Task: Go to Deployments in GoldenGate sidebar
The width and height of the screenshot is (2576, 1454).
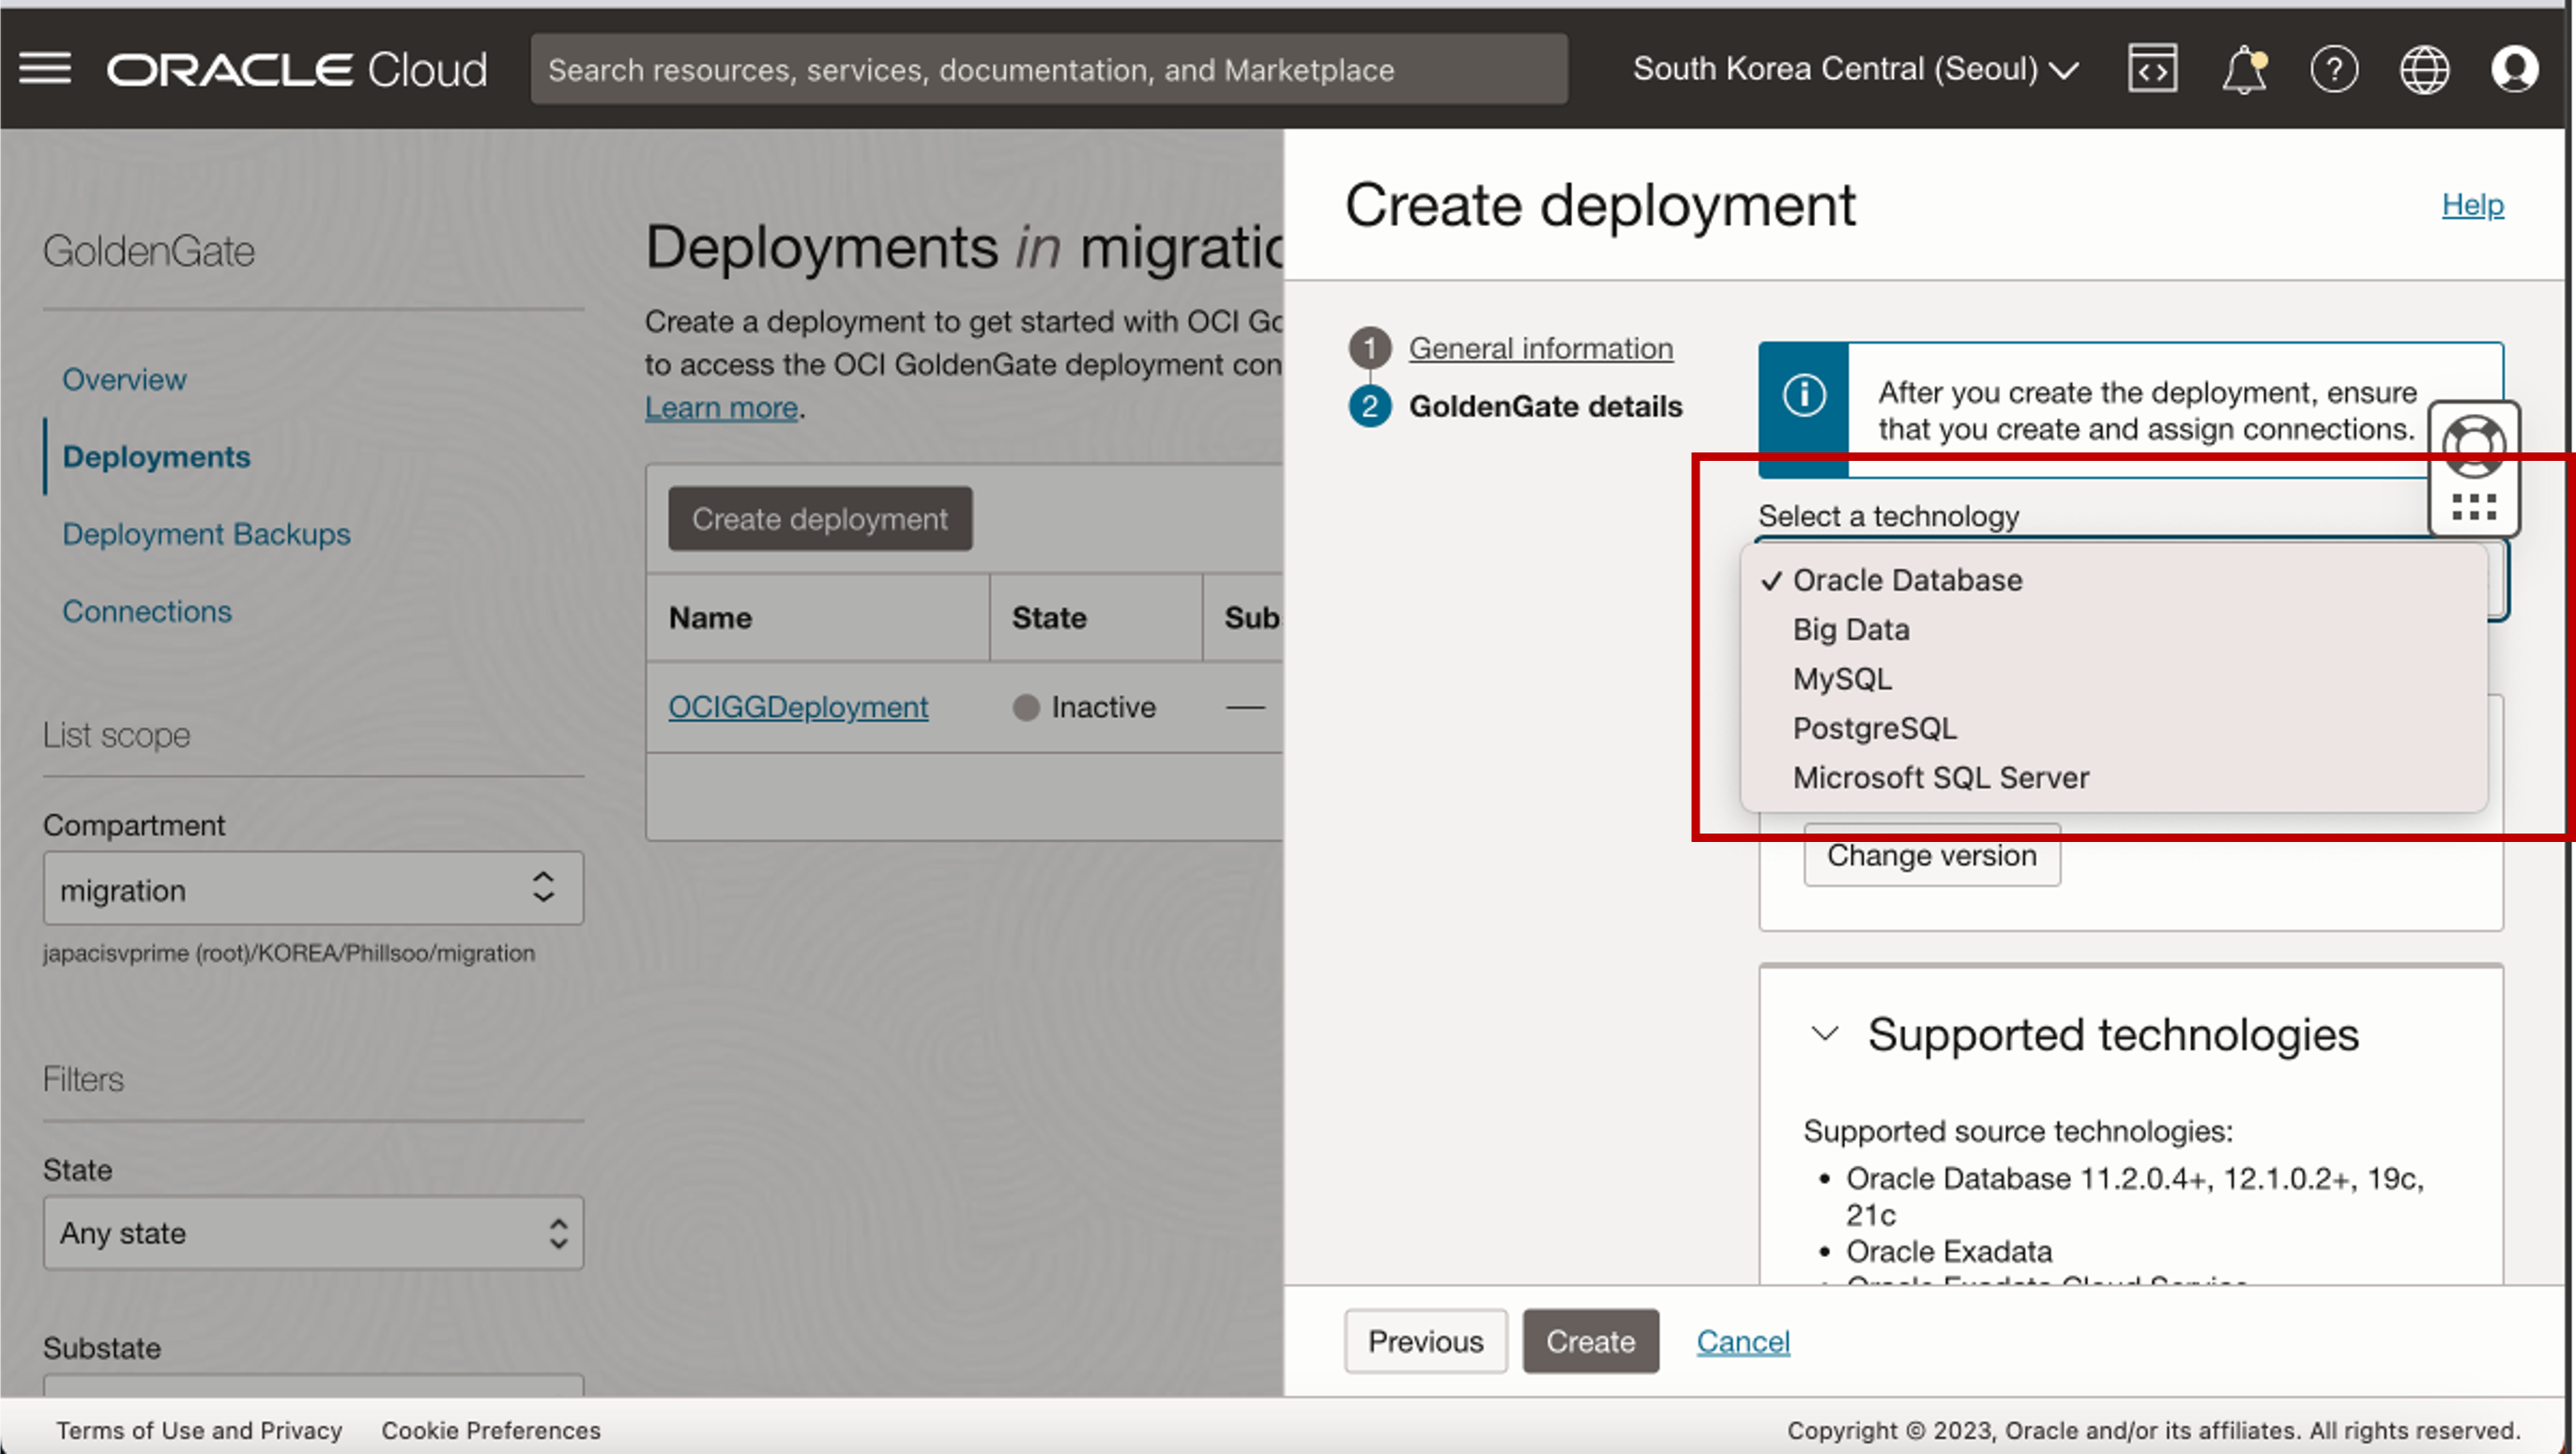Action: coord(156,456)
